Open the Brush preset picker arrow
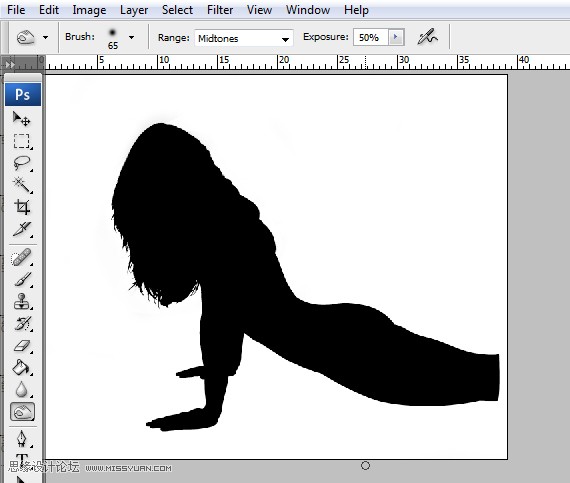Screen dimensions: 570x483 click(x=131, y=37)
